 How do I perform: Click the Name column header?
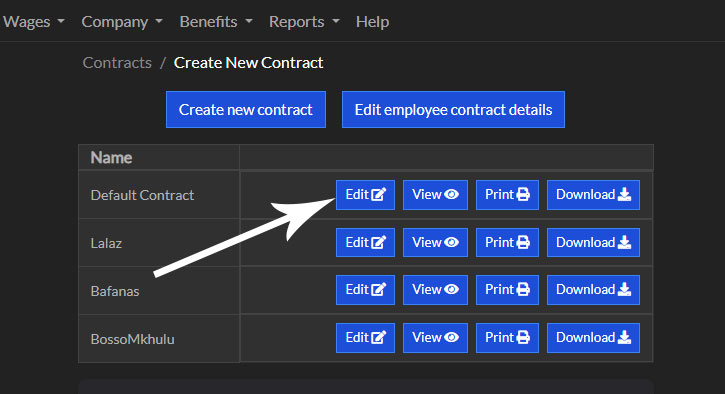click(x=111, y=158)
